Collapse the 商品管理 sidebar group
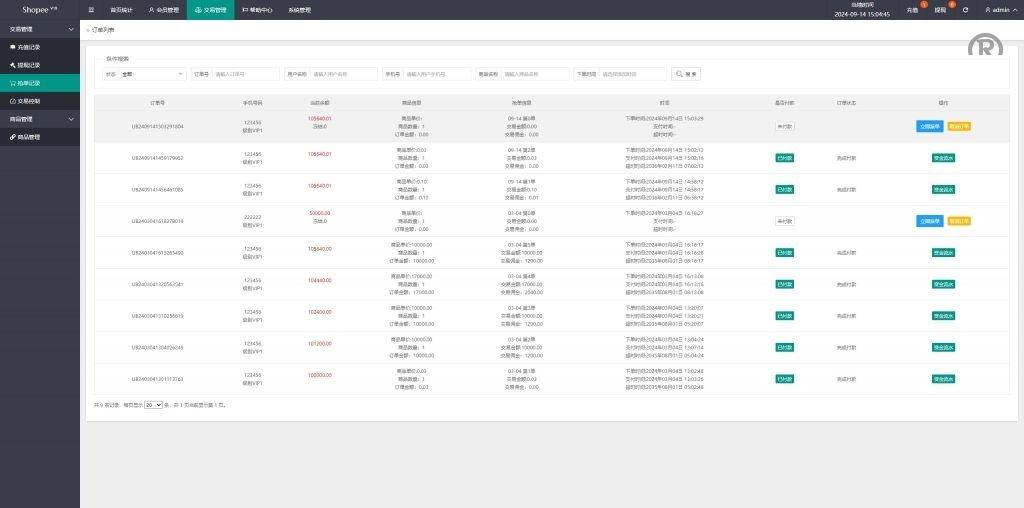1024x508 pixels. point(40,119)
